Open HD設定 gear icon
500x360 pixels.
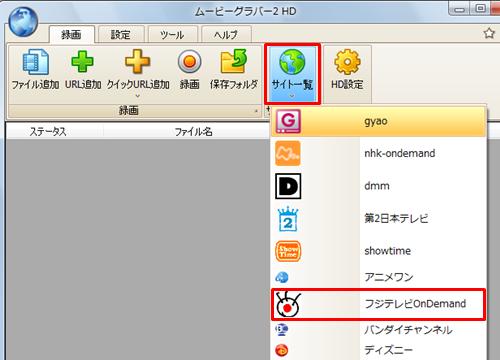click(x=347, y=62)
